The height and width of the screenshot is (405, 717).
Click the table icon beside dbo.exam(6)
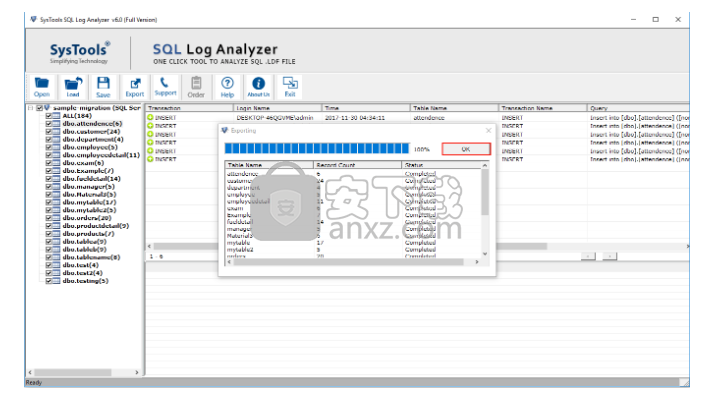[56, 163]
